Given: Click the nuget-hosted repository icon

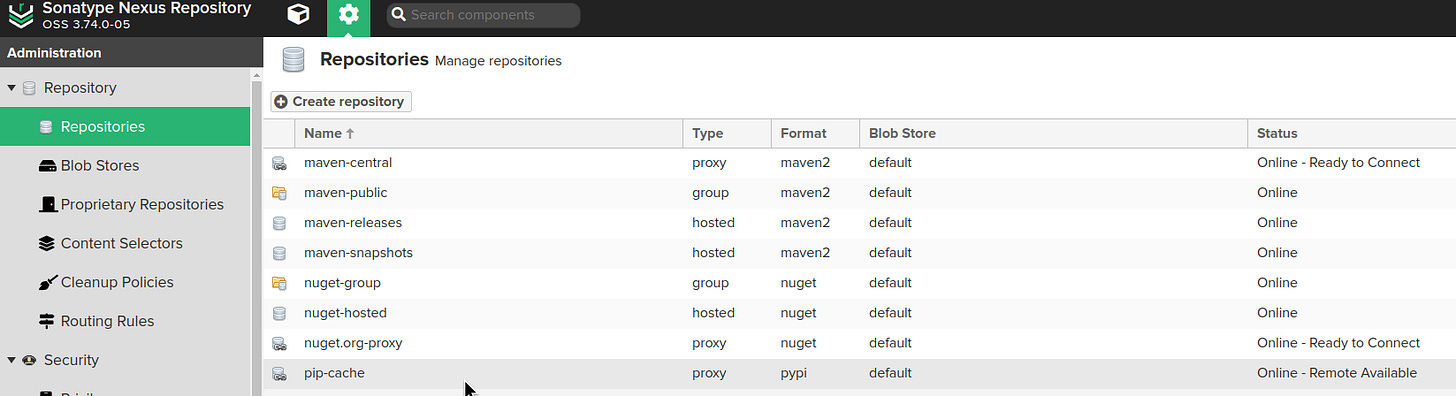Looking at the screenshot, I should pos(279,312).
